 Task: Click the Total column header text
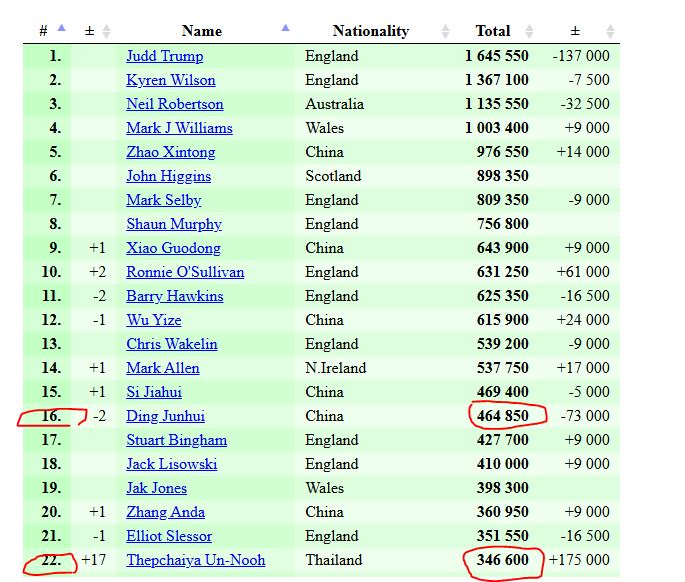(493, 31)
